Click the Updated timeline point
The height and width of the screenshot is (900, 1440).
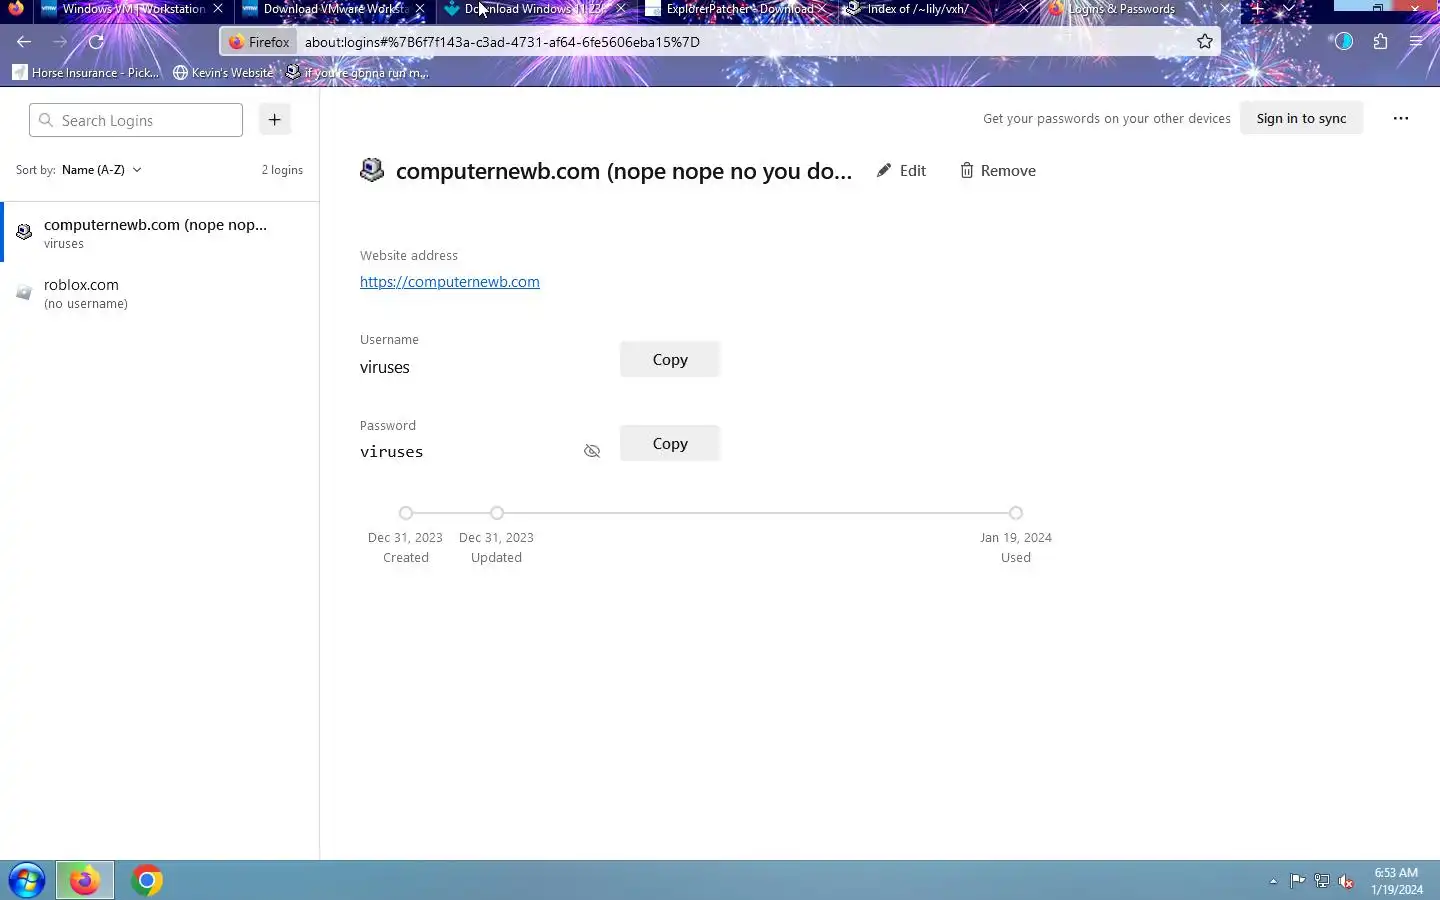[497, 513]
